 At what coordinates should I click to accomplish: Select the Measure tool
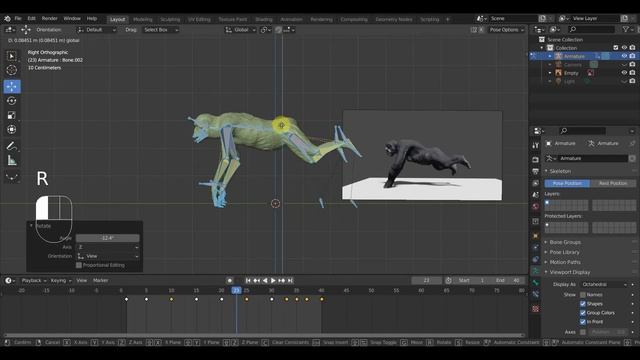[x=12, y=160]
